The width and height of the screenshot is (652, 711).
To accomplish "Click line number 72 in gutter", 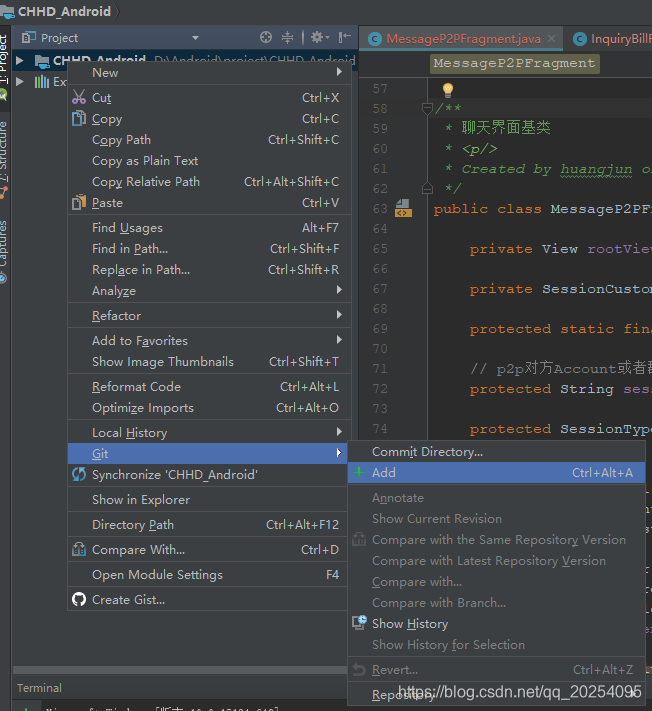I will click(x=380, y=389).
